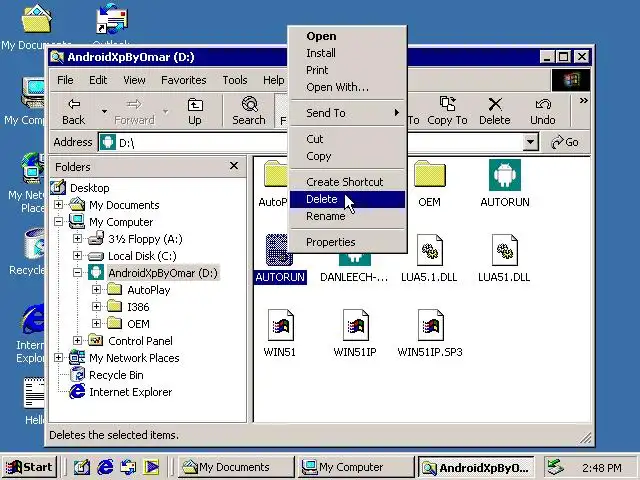
Task: Expand the AutoPlay tree folder
Action: coord(96,290)
